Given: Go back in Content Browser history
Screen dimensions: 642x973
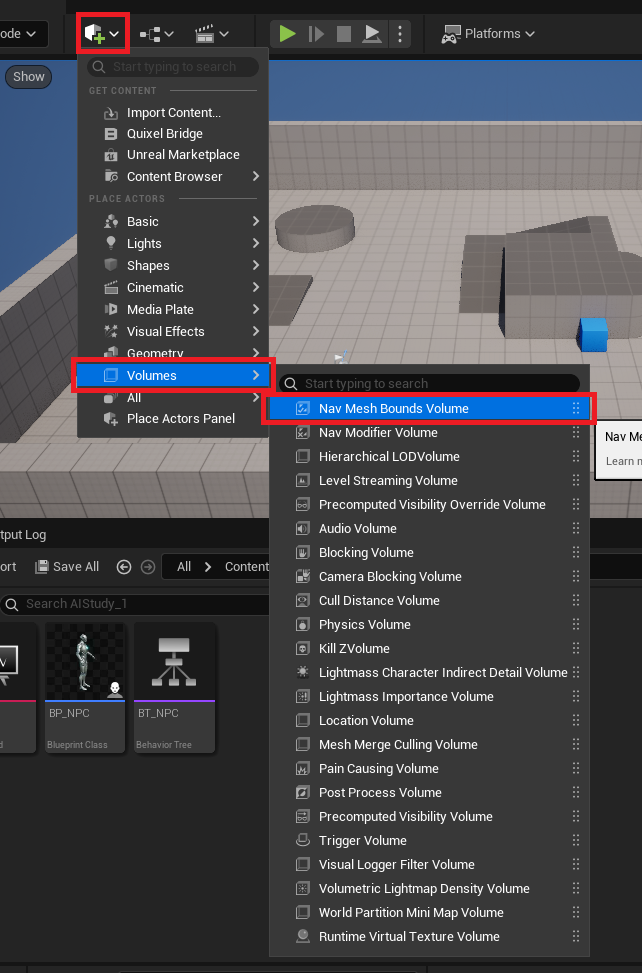Looking at the screenshot, I should (x=124, y=567).
